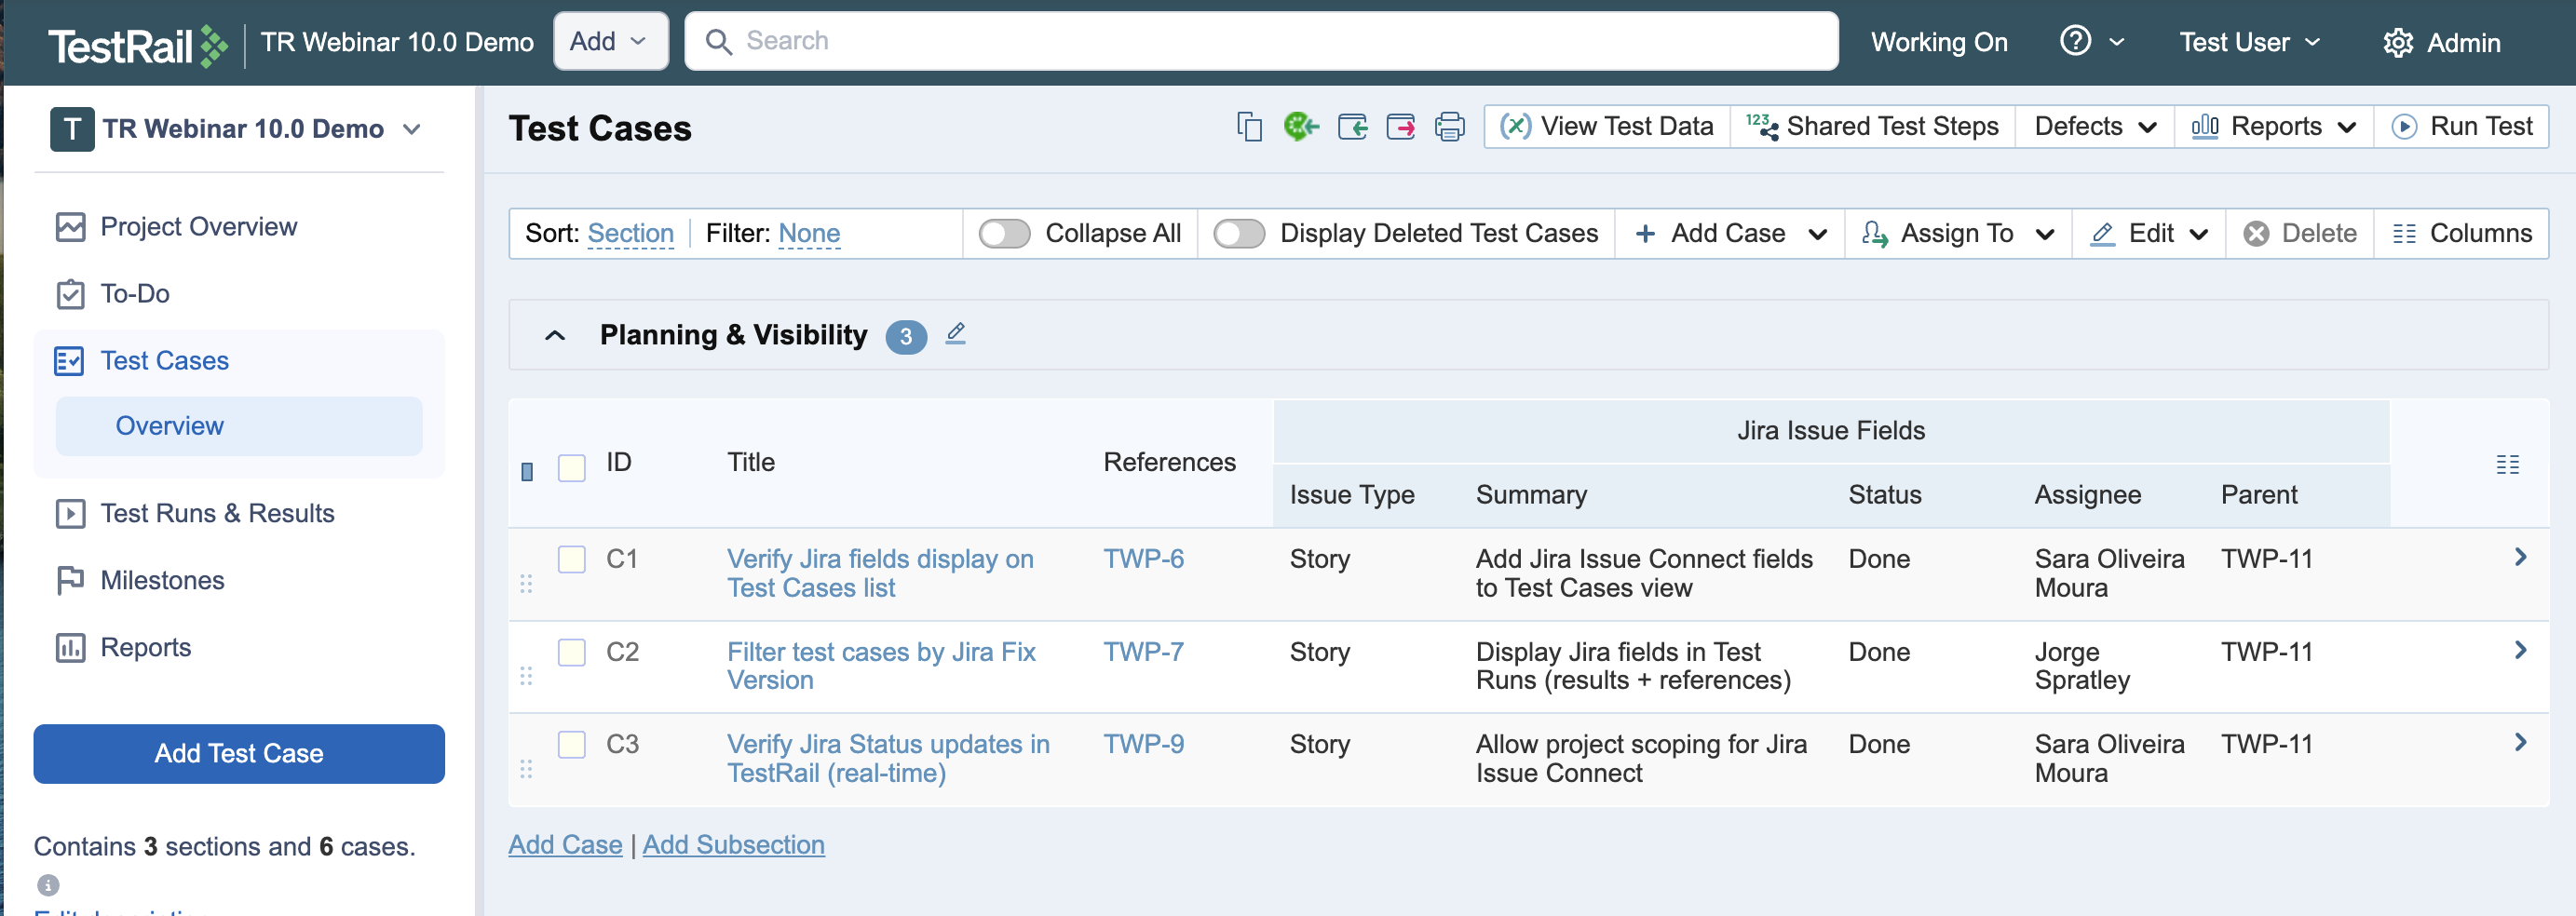Image resolution: width=2576 pixels, height=916 pixels.
Task: Open the Test User menu
Action: pyautogui.click(x=2249, y=42)
